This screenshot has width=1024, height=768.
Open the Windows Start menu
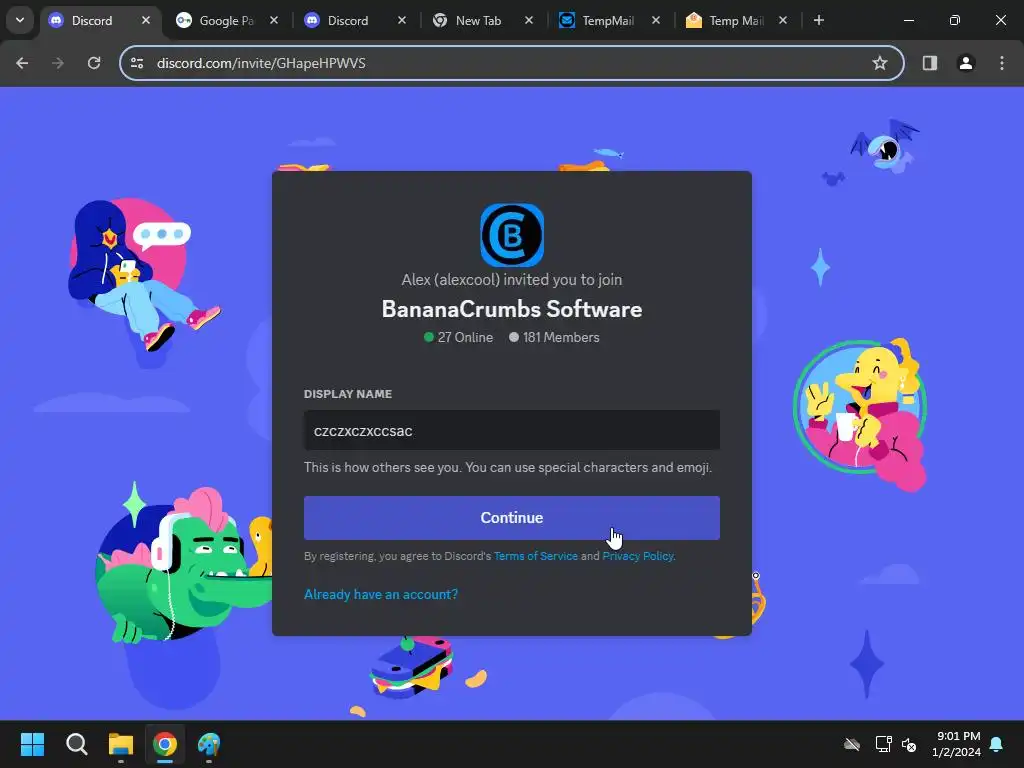click(x=33, y=744)
